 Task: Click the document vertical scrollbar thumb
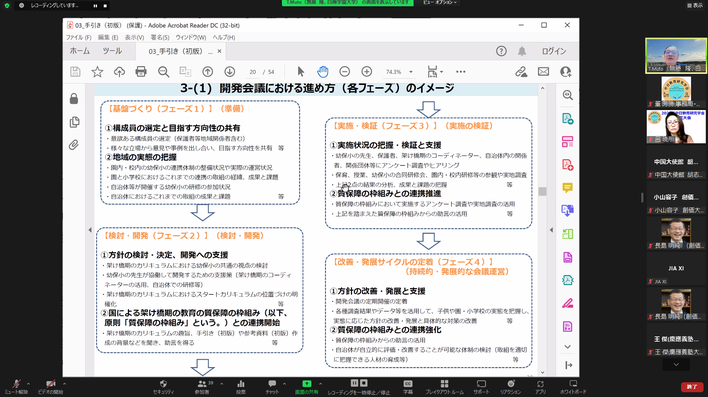tap(542, 191)
